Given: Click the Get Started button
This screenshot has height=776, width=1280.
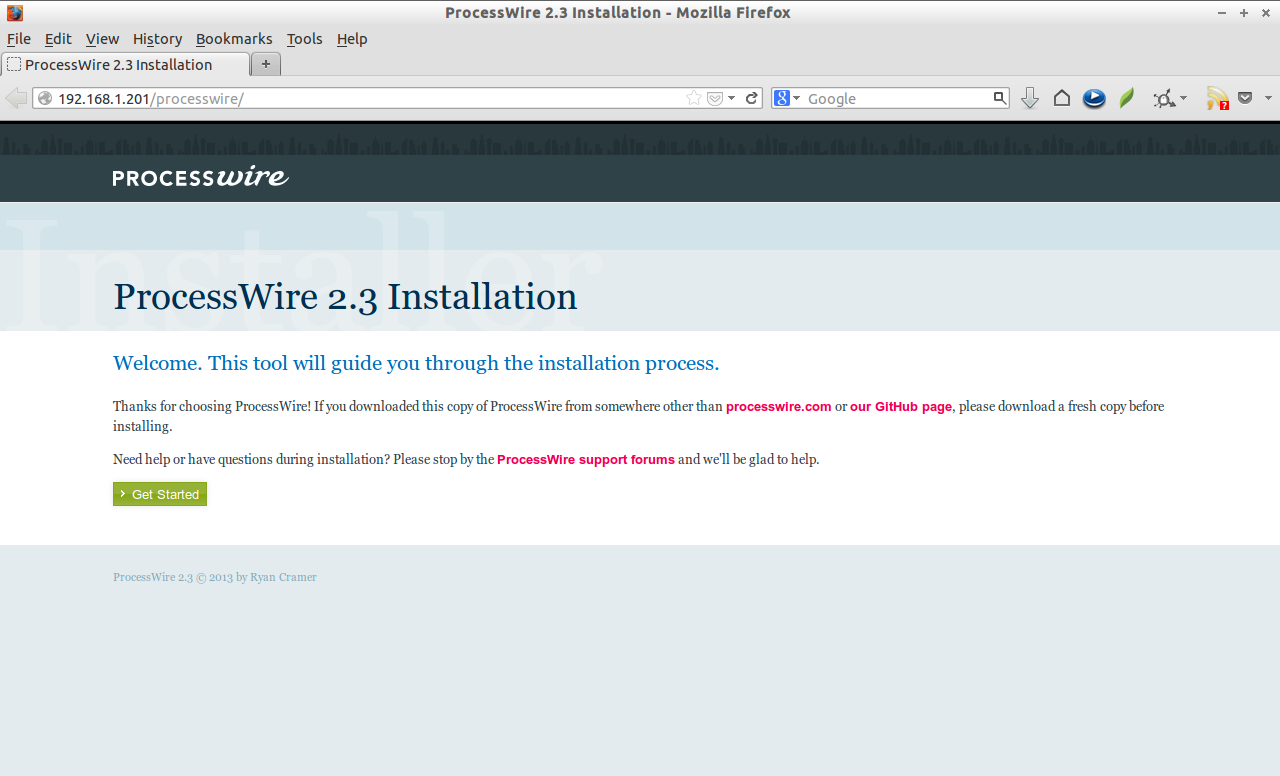Looking at the screenshot, I should point(160,494).
